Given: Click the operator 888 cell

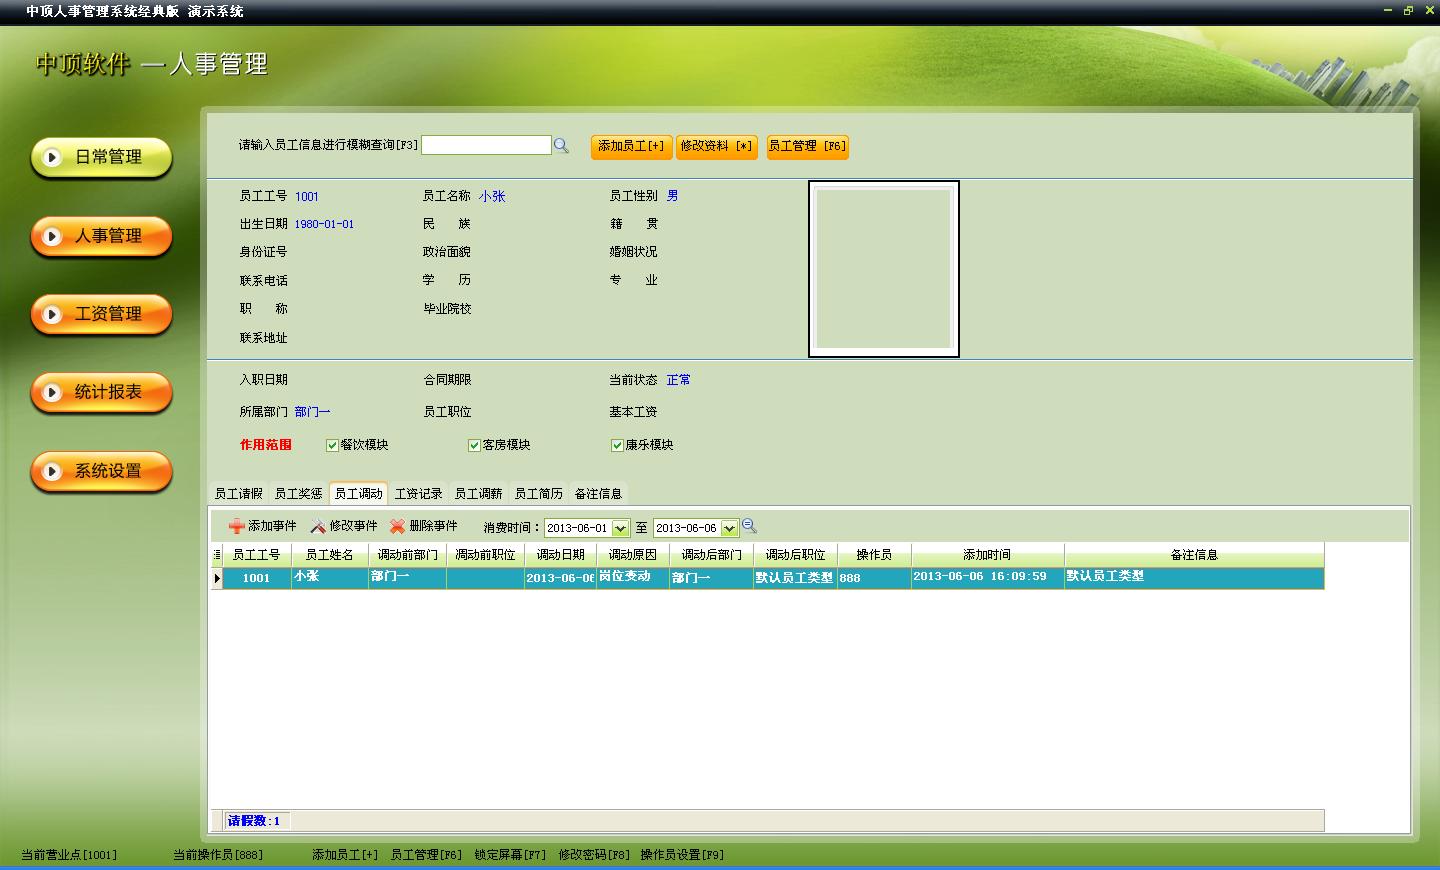Looking at the screenshot, I should pyautogui.click(x=874, y=578).
